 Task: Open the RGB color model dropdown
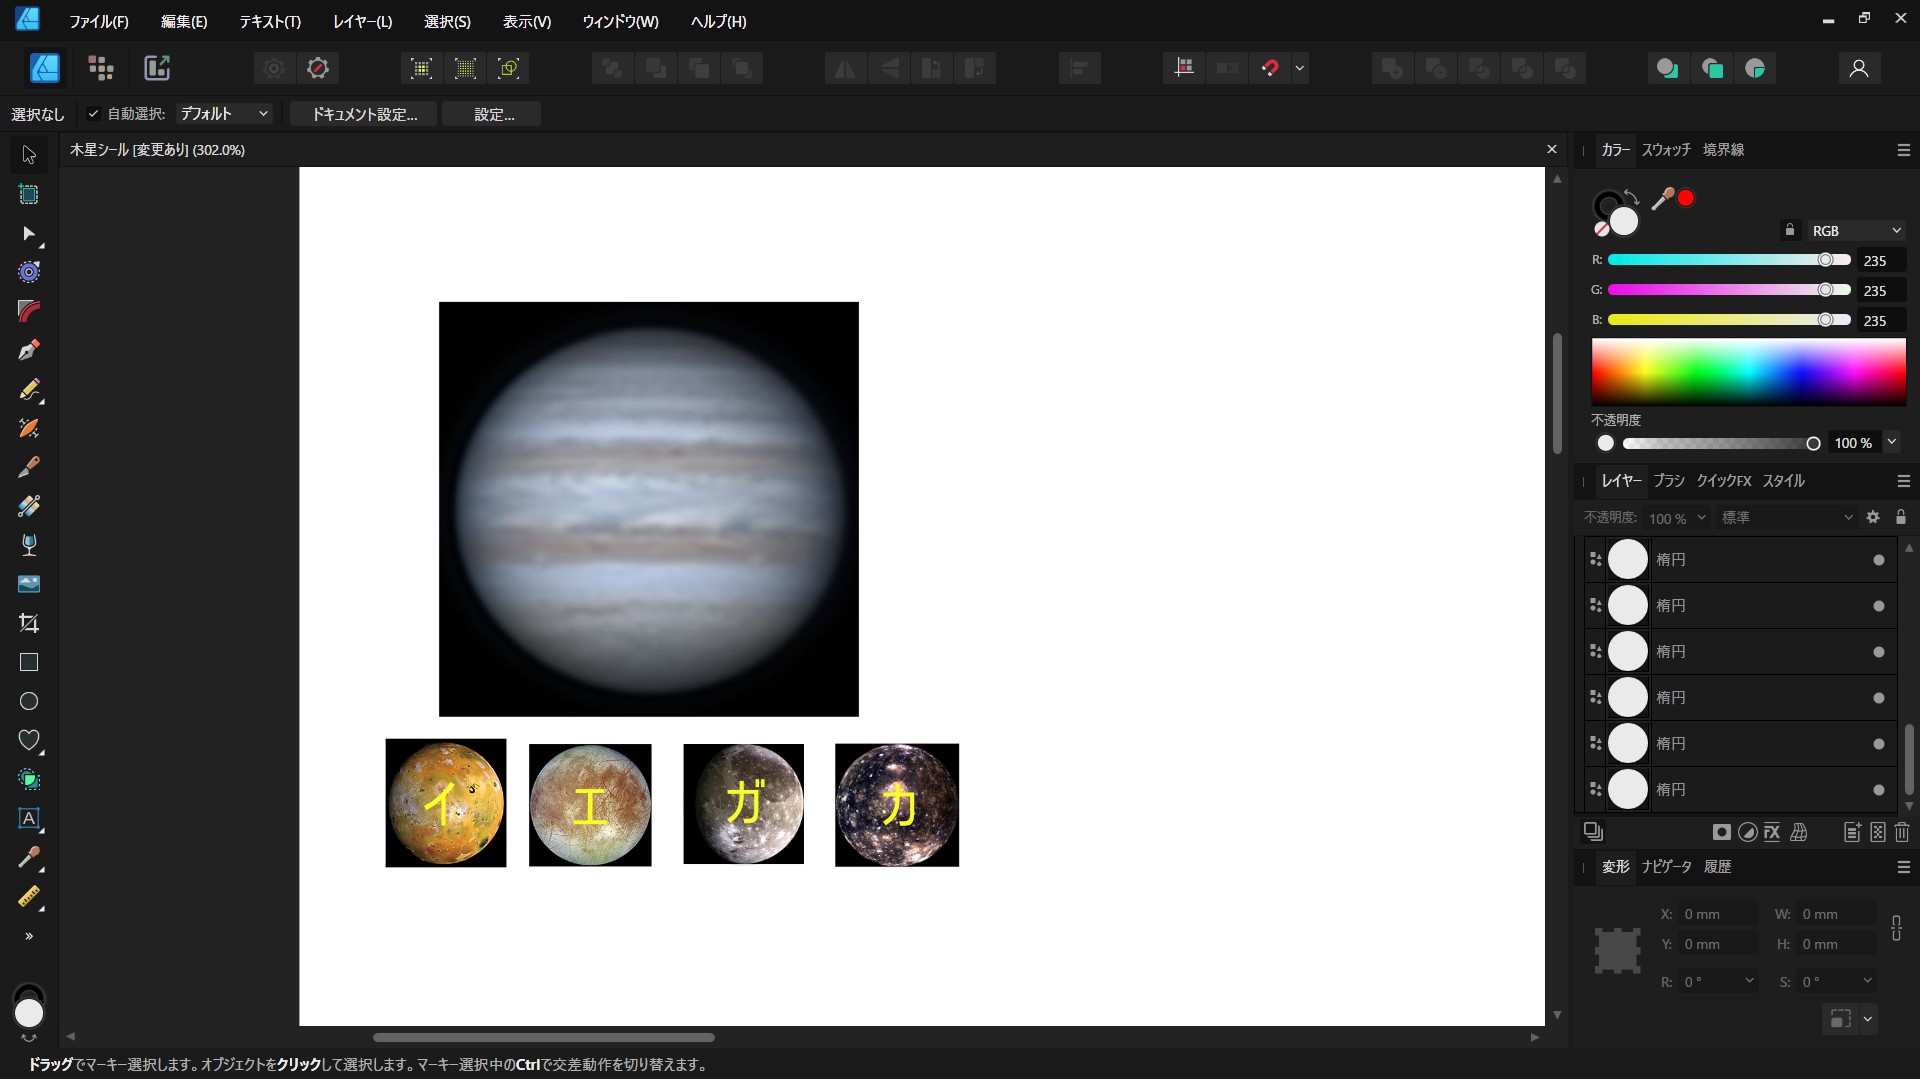(x=1855, y=231)
